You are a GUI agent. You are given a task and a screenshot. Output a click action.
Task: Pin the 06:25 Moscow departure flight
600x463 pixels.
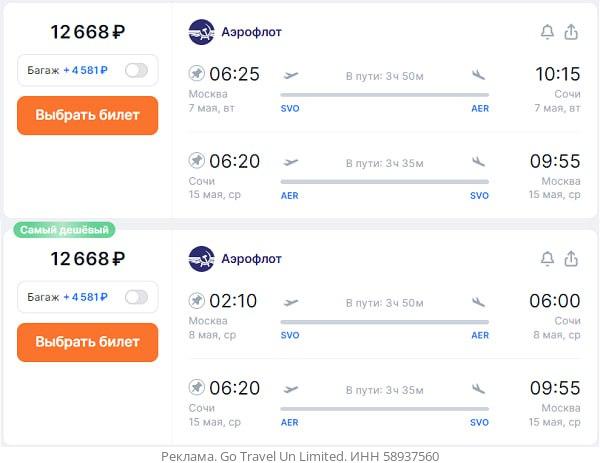pos(197,73)
